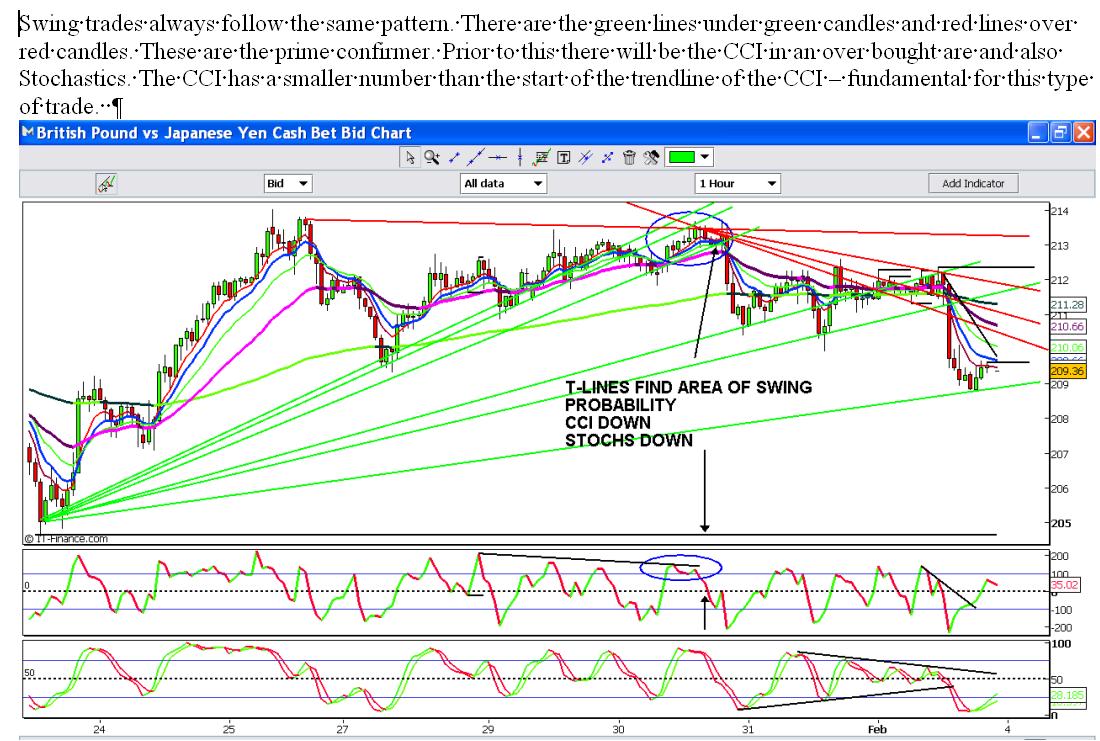The image size is (1100, 741).
Task: Click the Feb date axis label
Action: [877, 729]
